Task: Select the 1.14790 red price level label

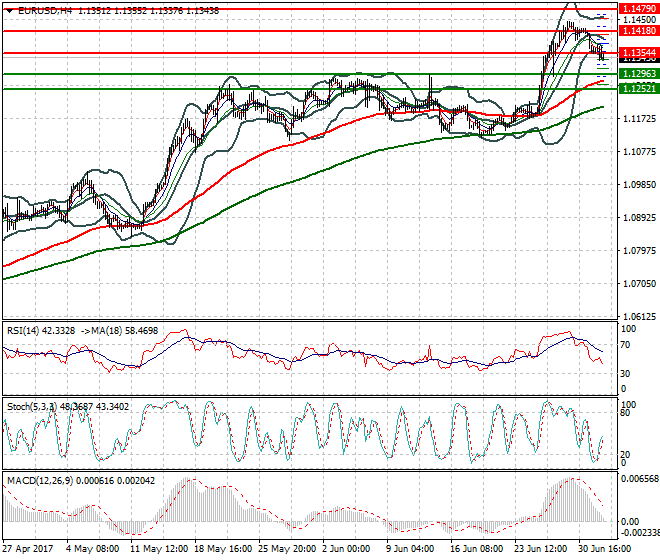Action: [639, 9]
